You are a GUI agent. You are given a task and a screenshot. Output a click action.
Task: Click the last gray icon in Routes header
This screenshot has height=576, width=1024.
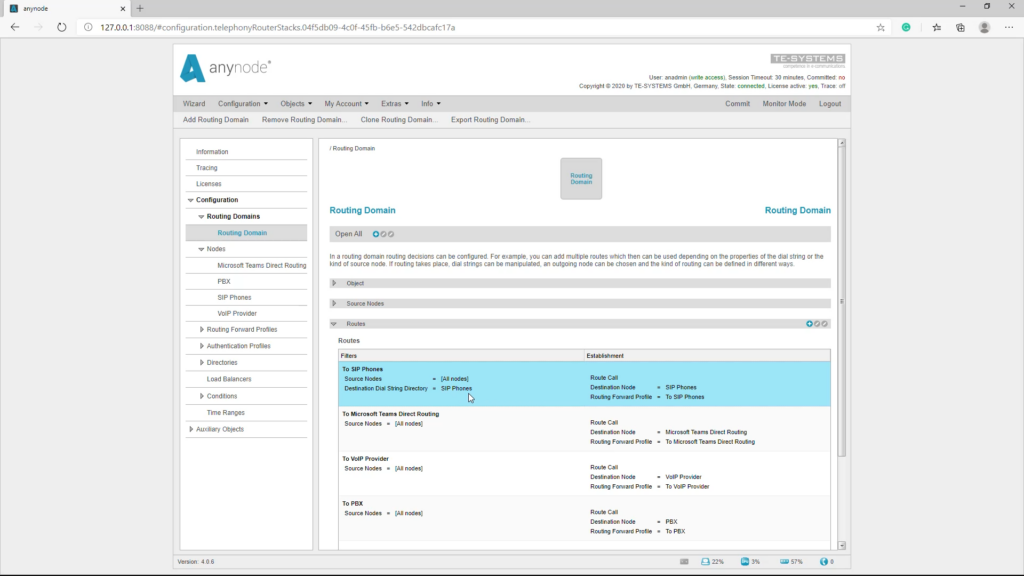pos(824,324)
